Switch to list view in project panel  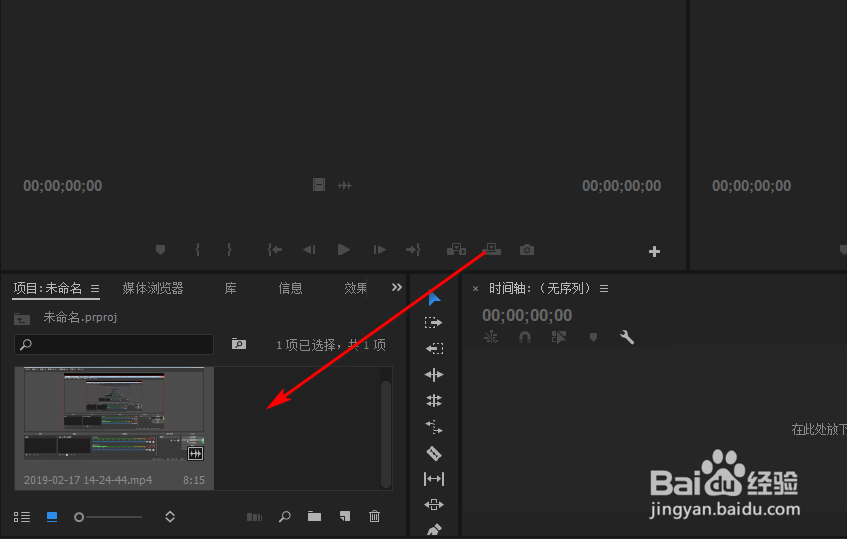click(22, 517)
